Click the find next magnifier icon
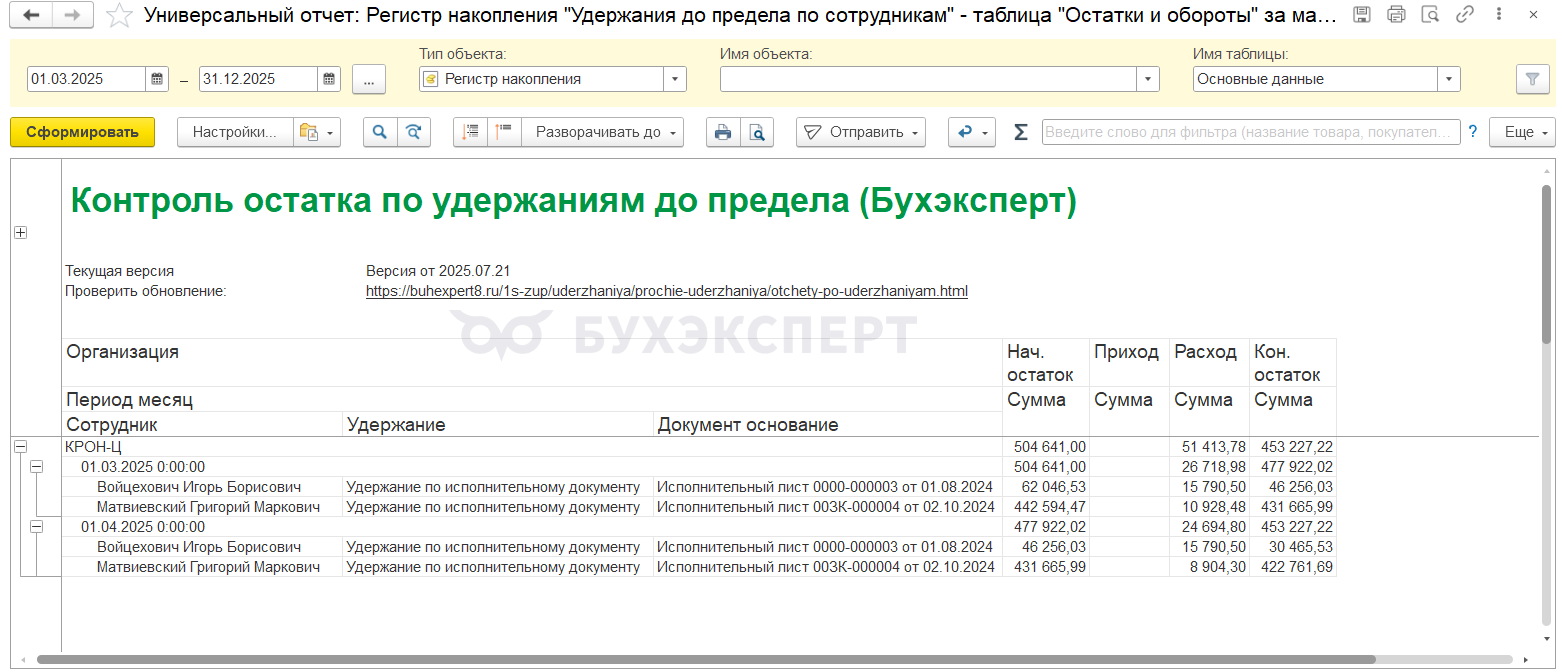 (414, 132)
